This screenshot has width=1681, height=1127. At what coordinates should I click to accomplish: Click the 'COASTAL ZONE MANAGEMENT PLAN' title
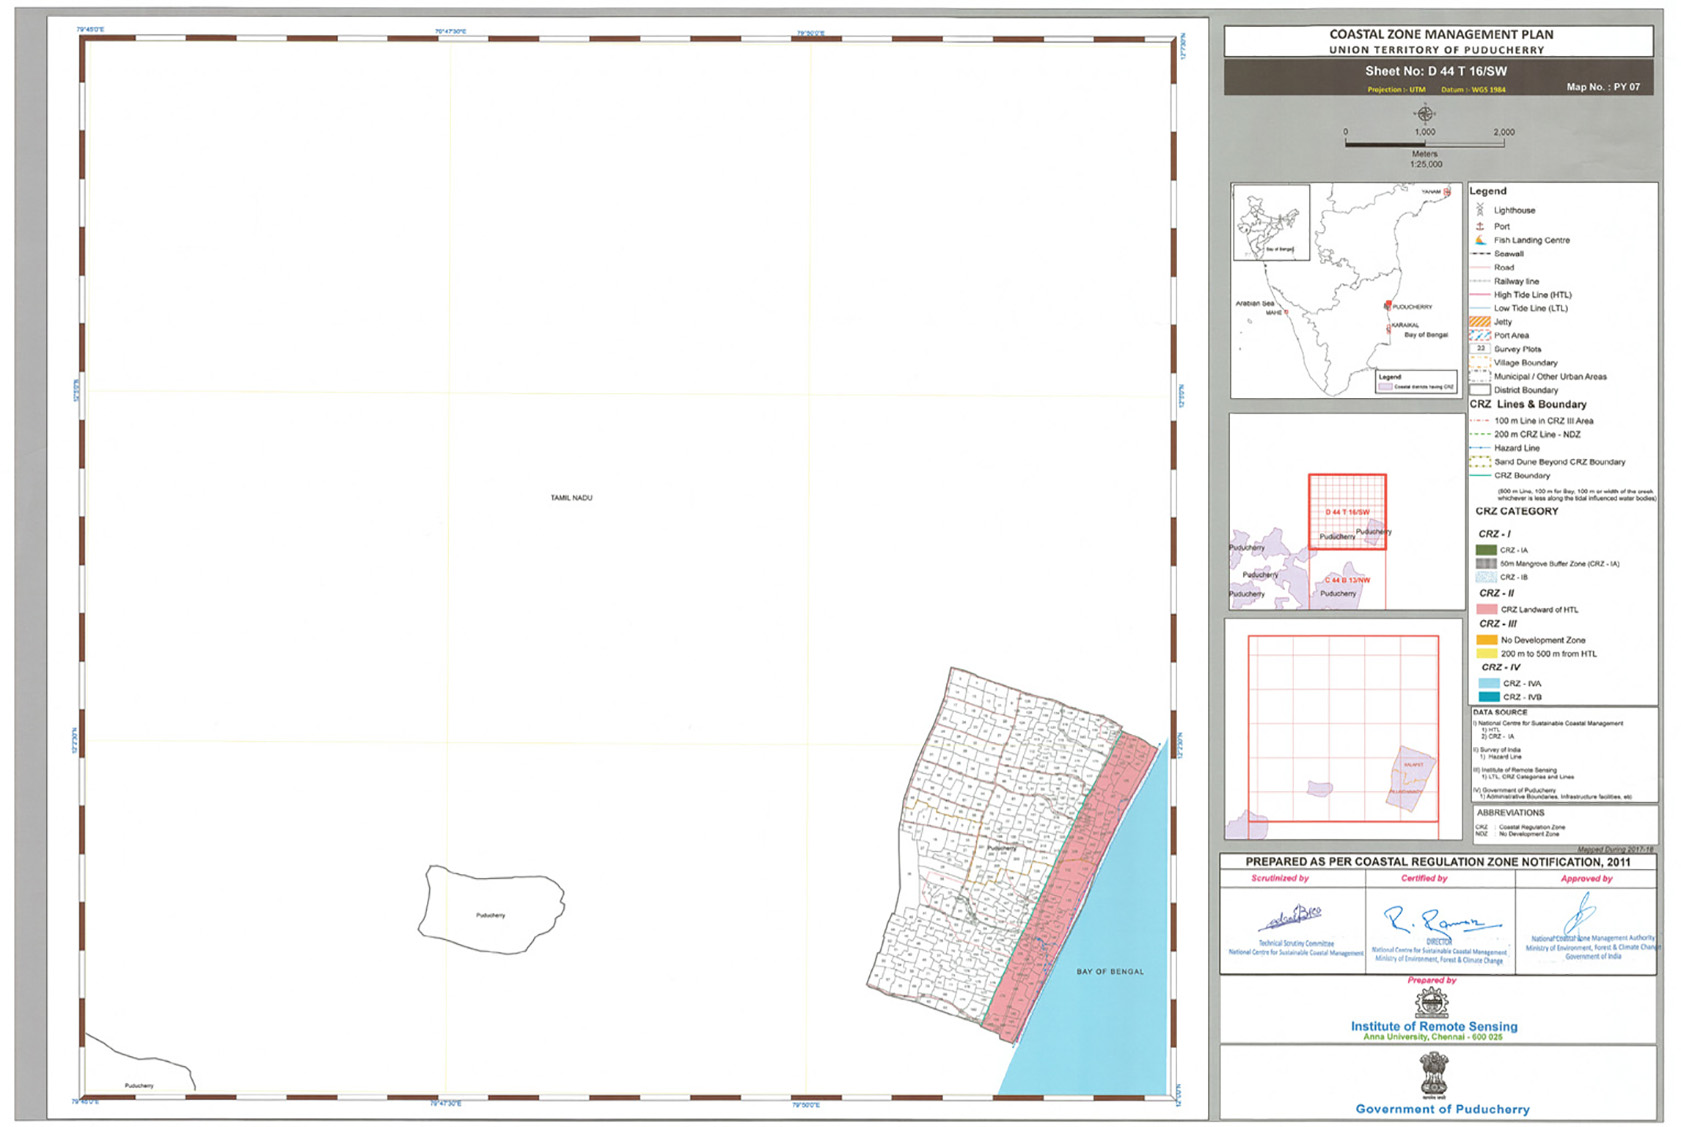pos(1441,34)
